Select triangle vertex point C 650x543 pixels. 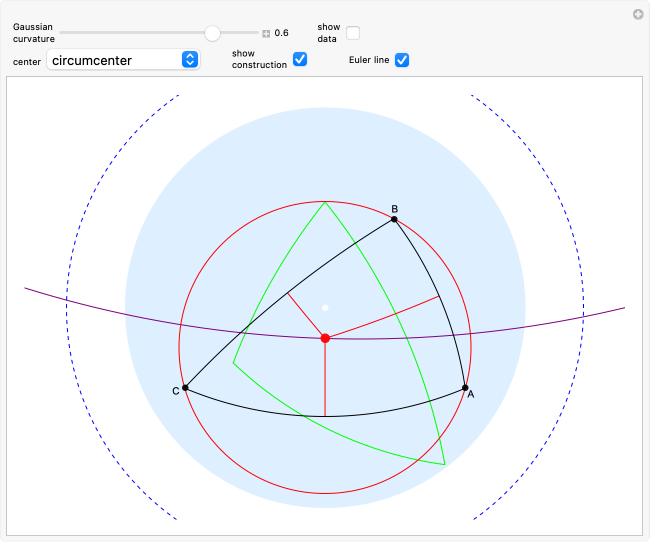185,388
